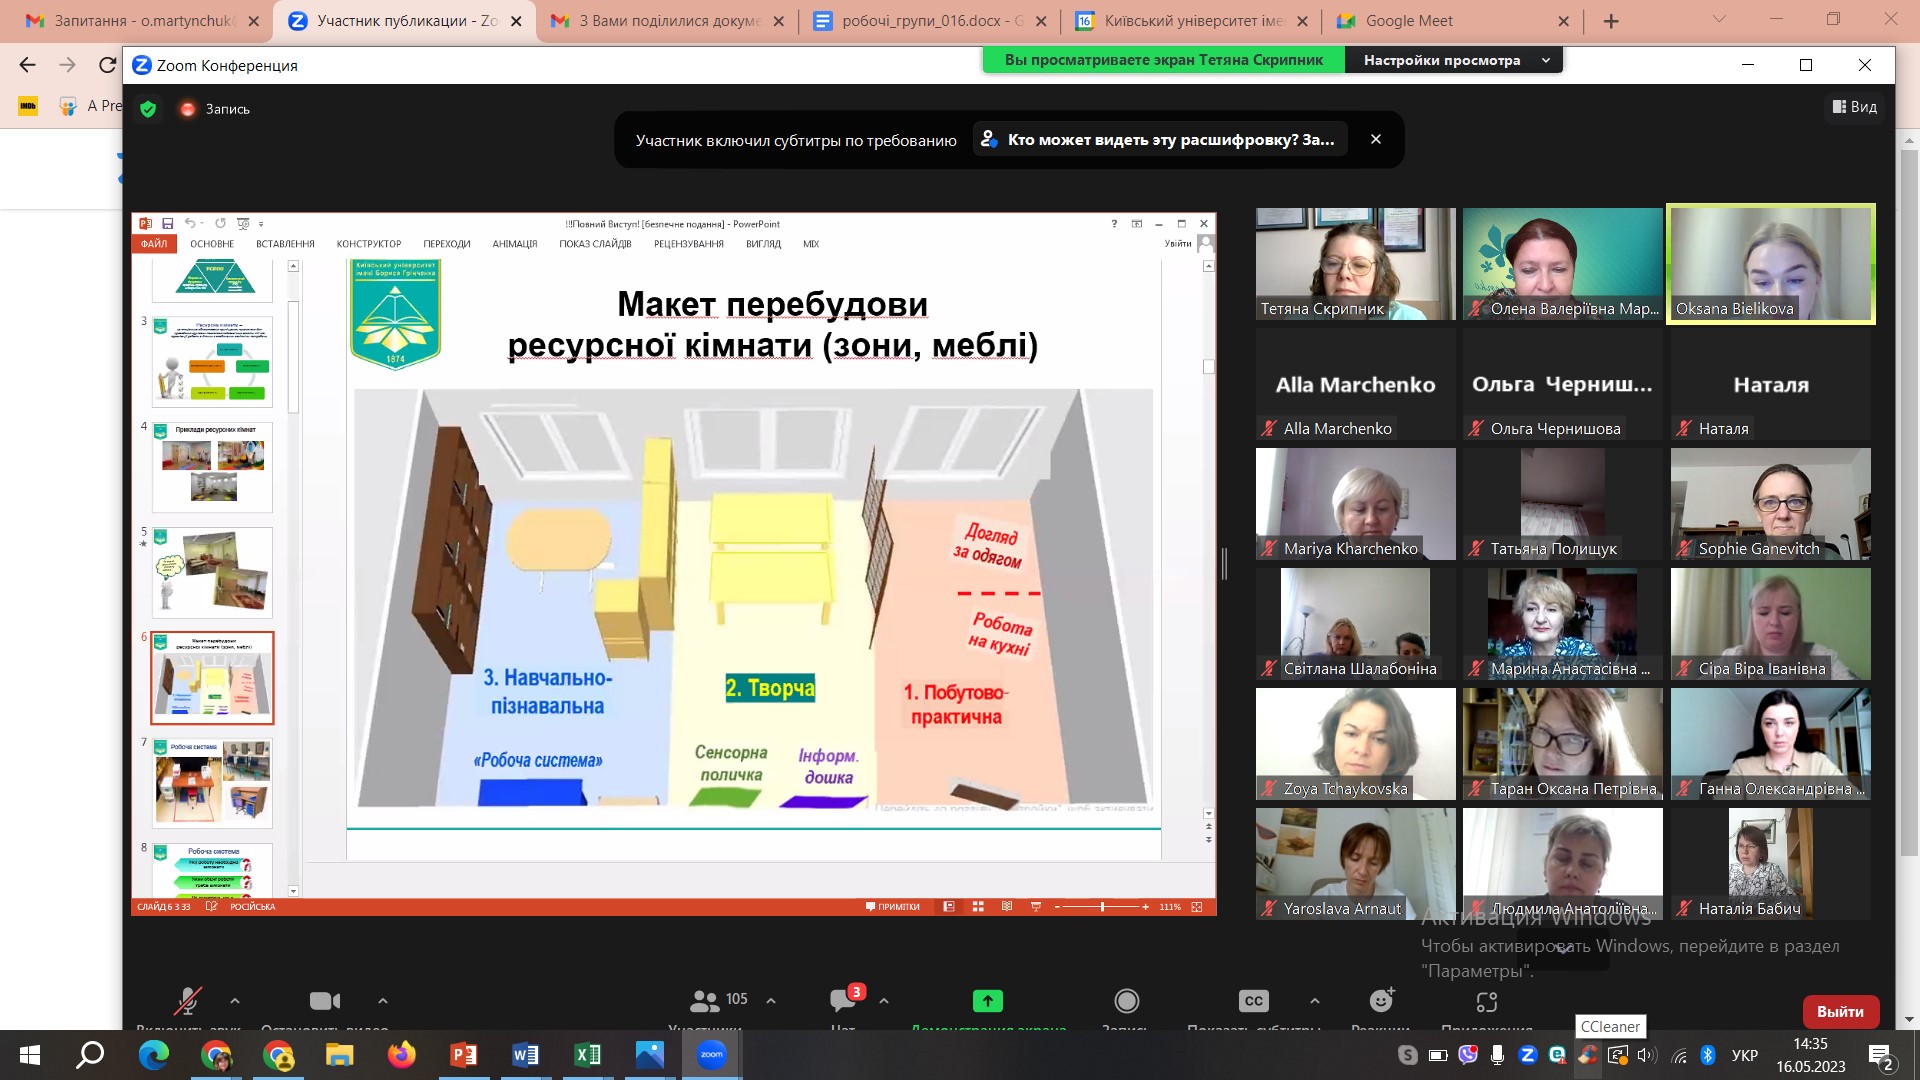Screen dimensions: 1920x1080
Task: Click the Zoom participants icon
Action: click(705, 1000)
